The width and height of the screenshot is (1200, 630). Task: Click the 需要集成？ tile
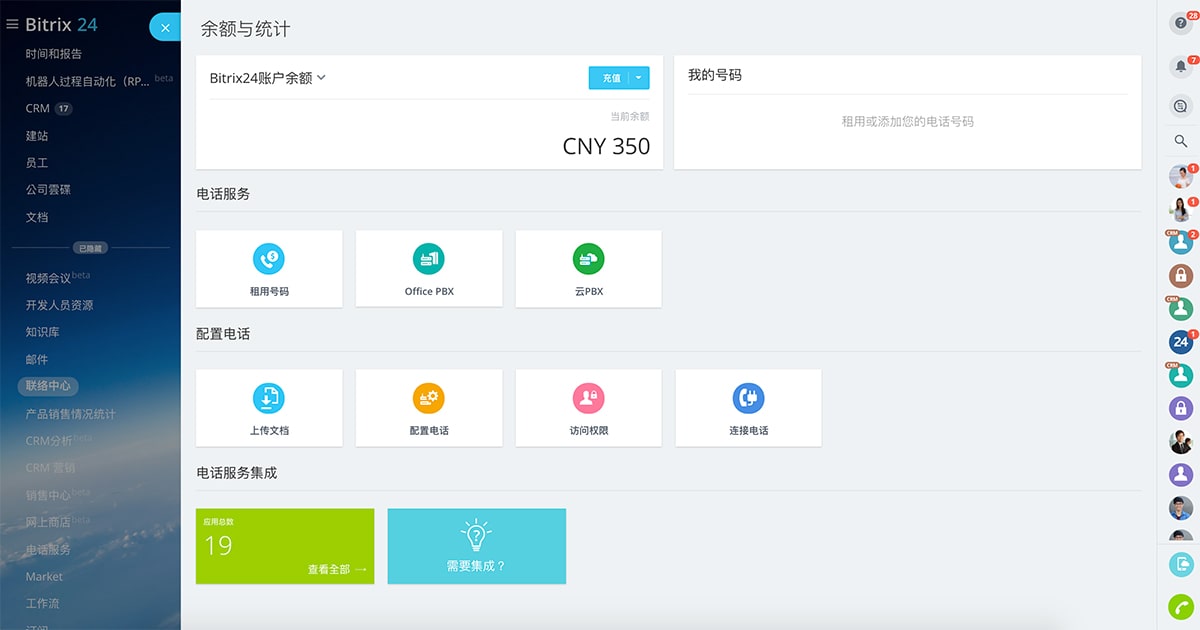pyautogui.click(x=476, y=546)
